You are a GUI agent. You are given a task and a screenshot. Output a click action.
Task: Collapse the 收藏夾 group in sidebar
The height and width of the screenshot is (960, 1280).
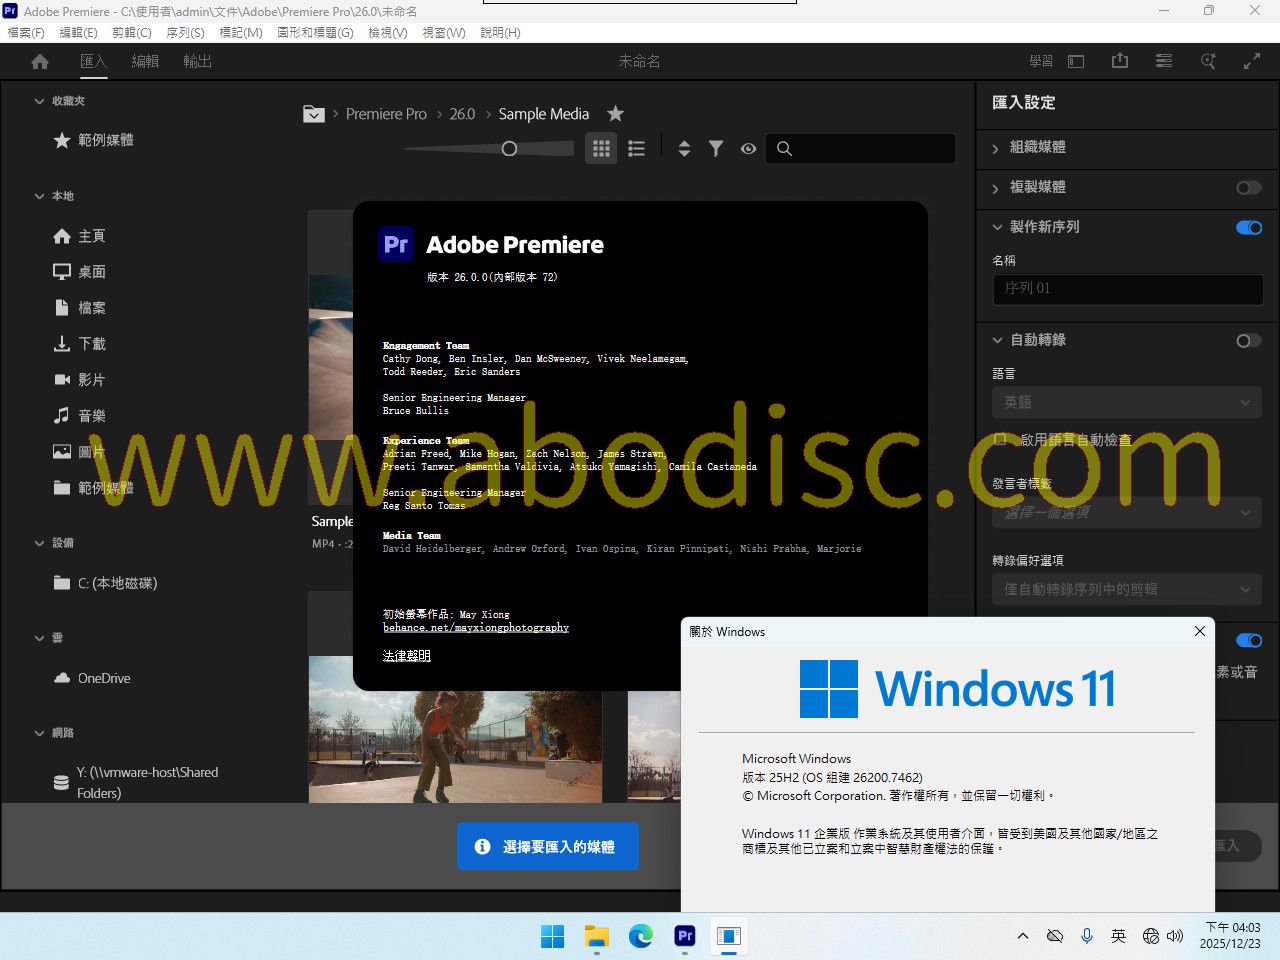(40, 101)
